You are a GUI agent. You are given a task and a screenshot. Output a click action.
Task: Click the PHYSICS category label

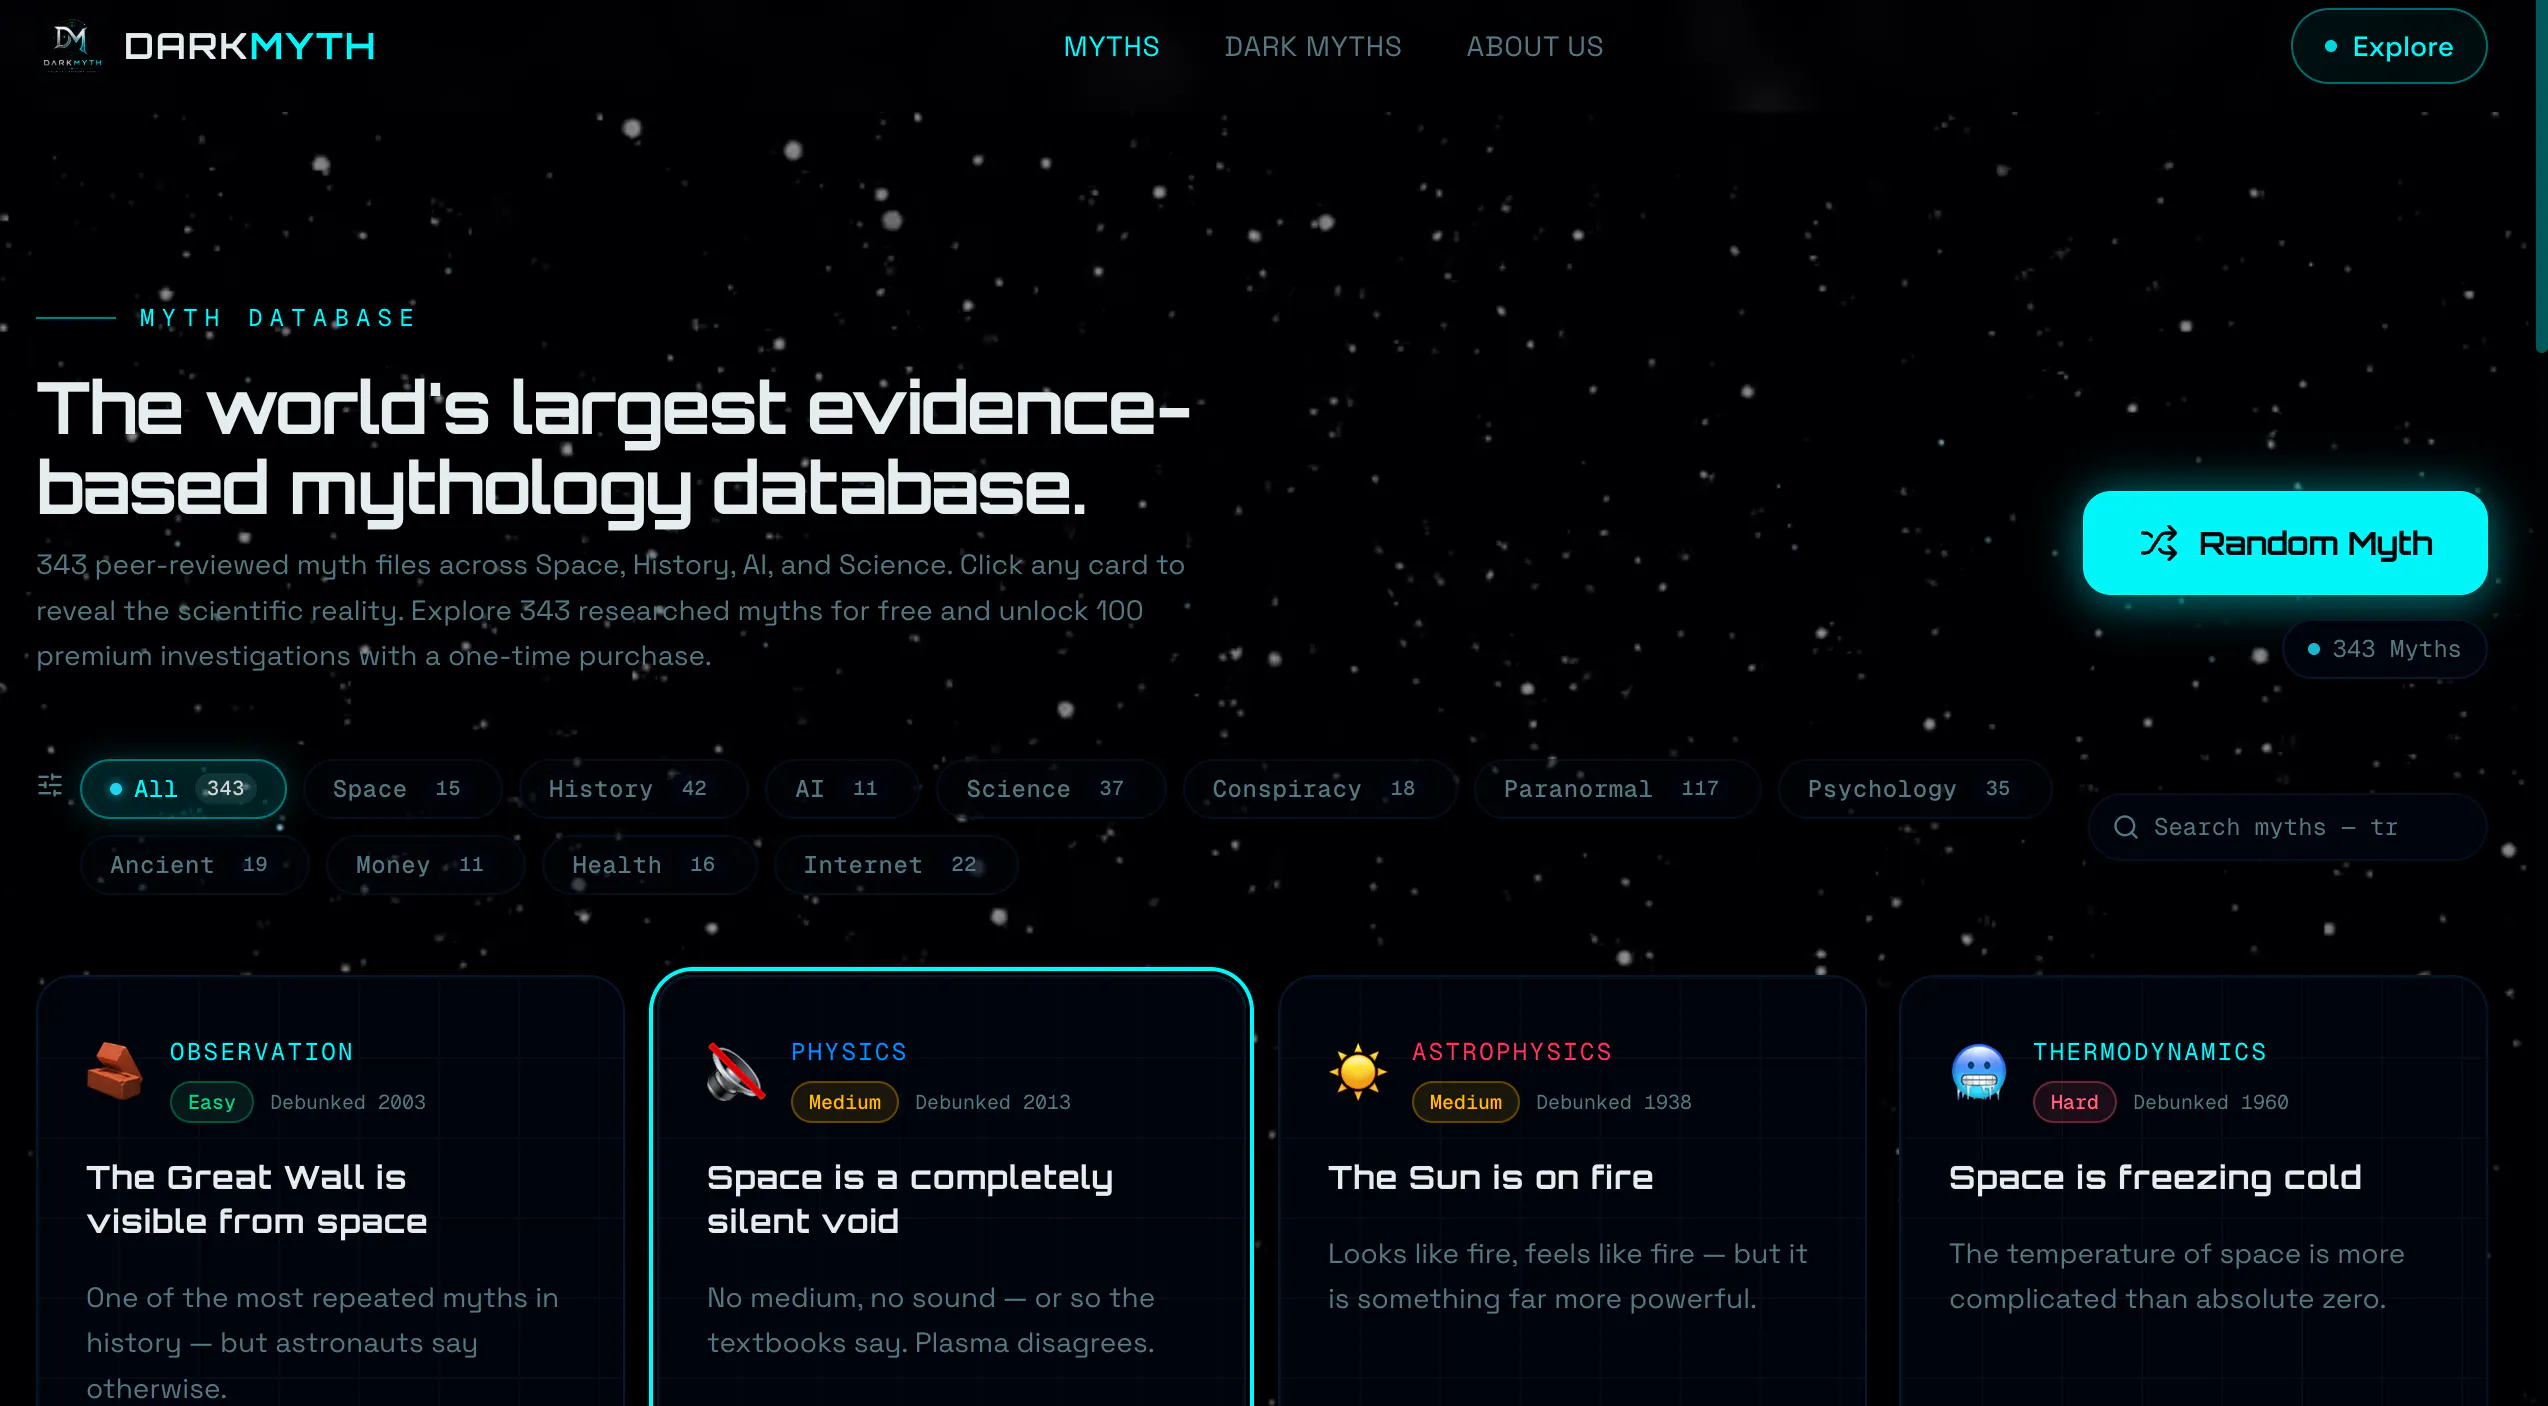click(x=849, y=1052)
